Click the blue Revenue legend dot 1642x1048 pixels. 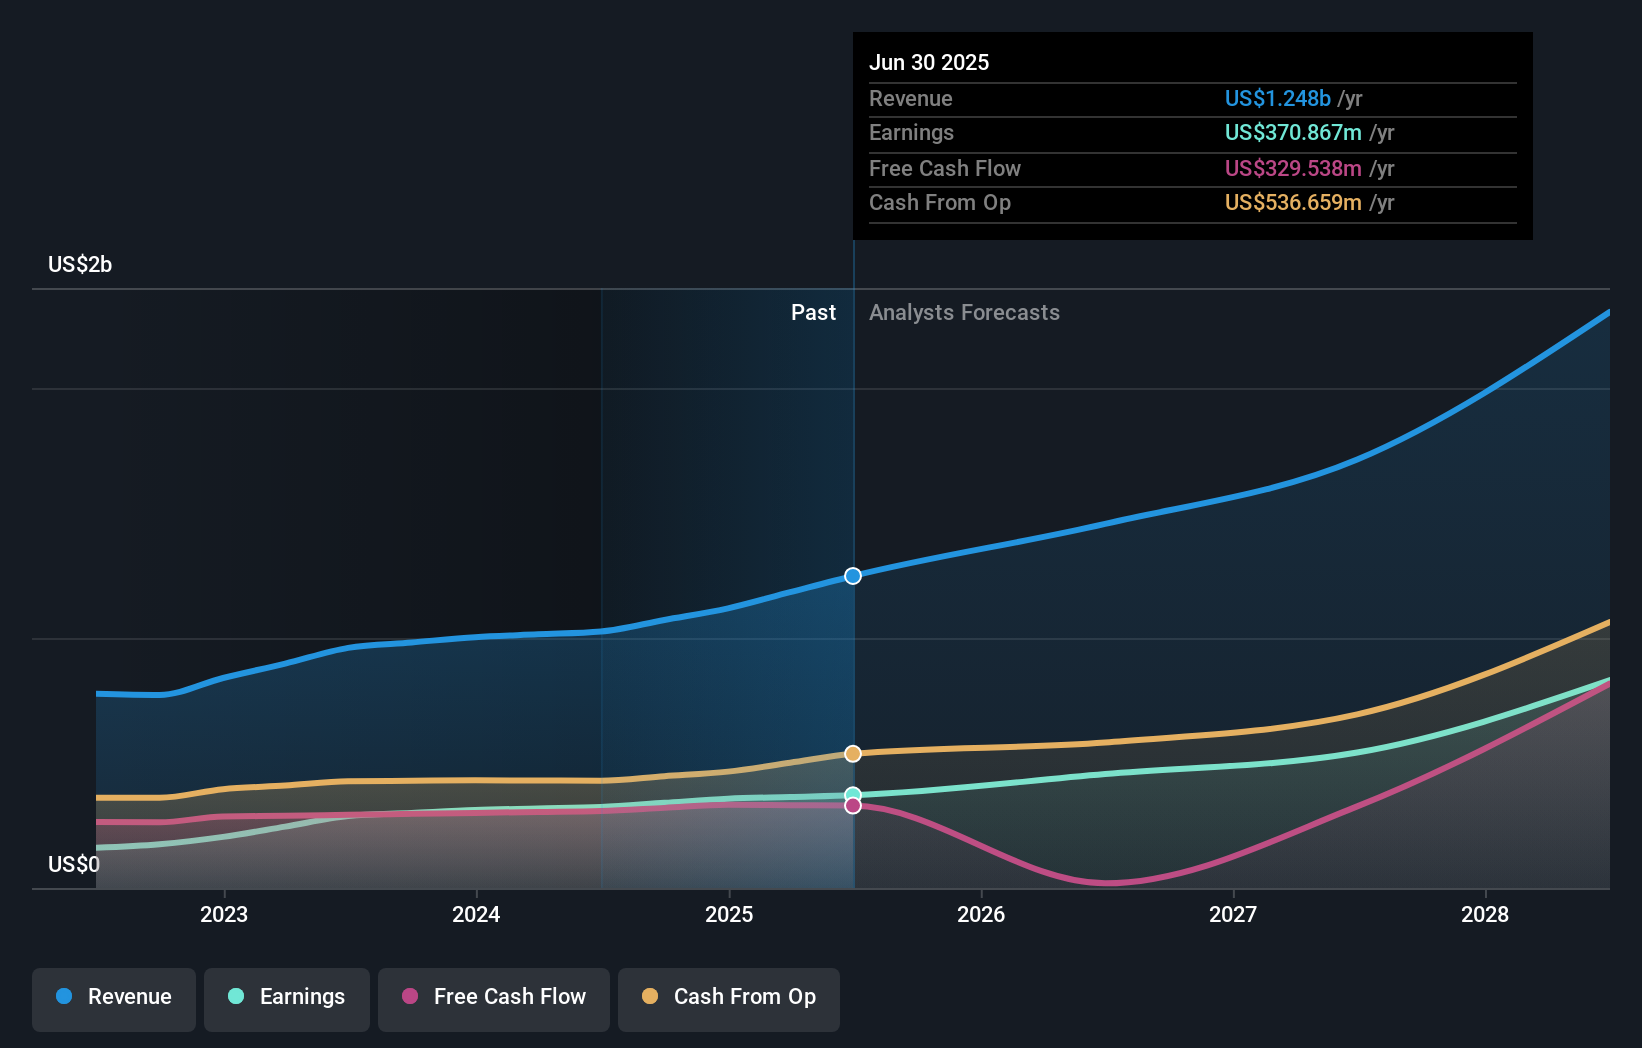(63, 997)
